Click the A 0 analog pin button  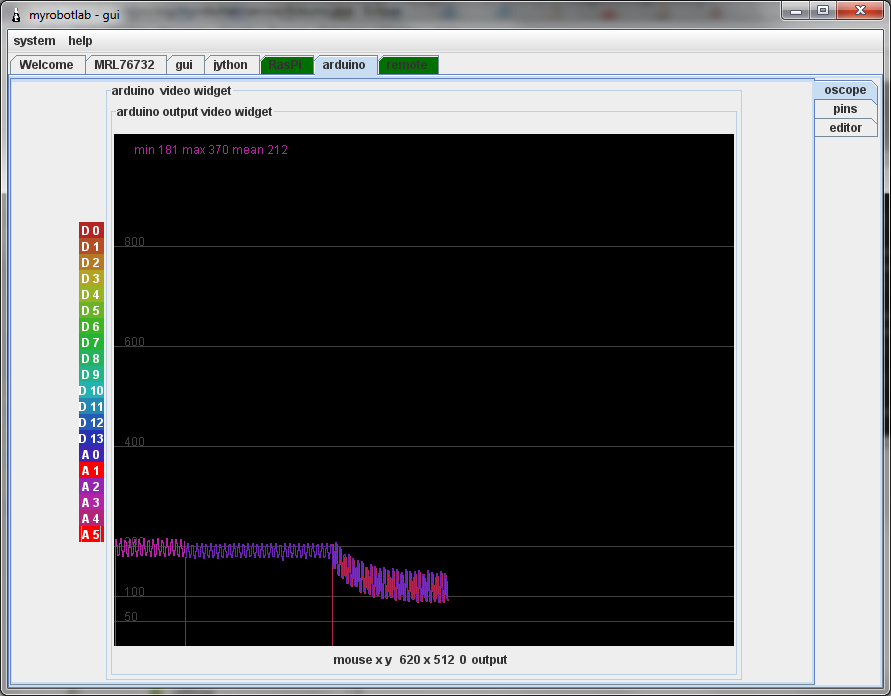point(91,454)
